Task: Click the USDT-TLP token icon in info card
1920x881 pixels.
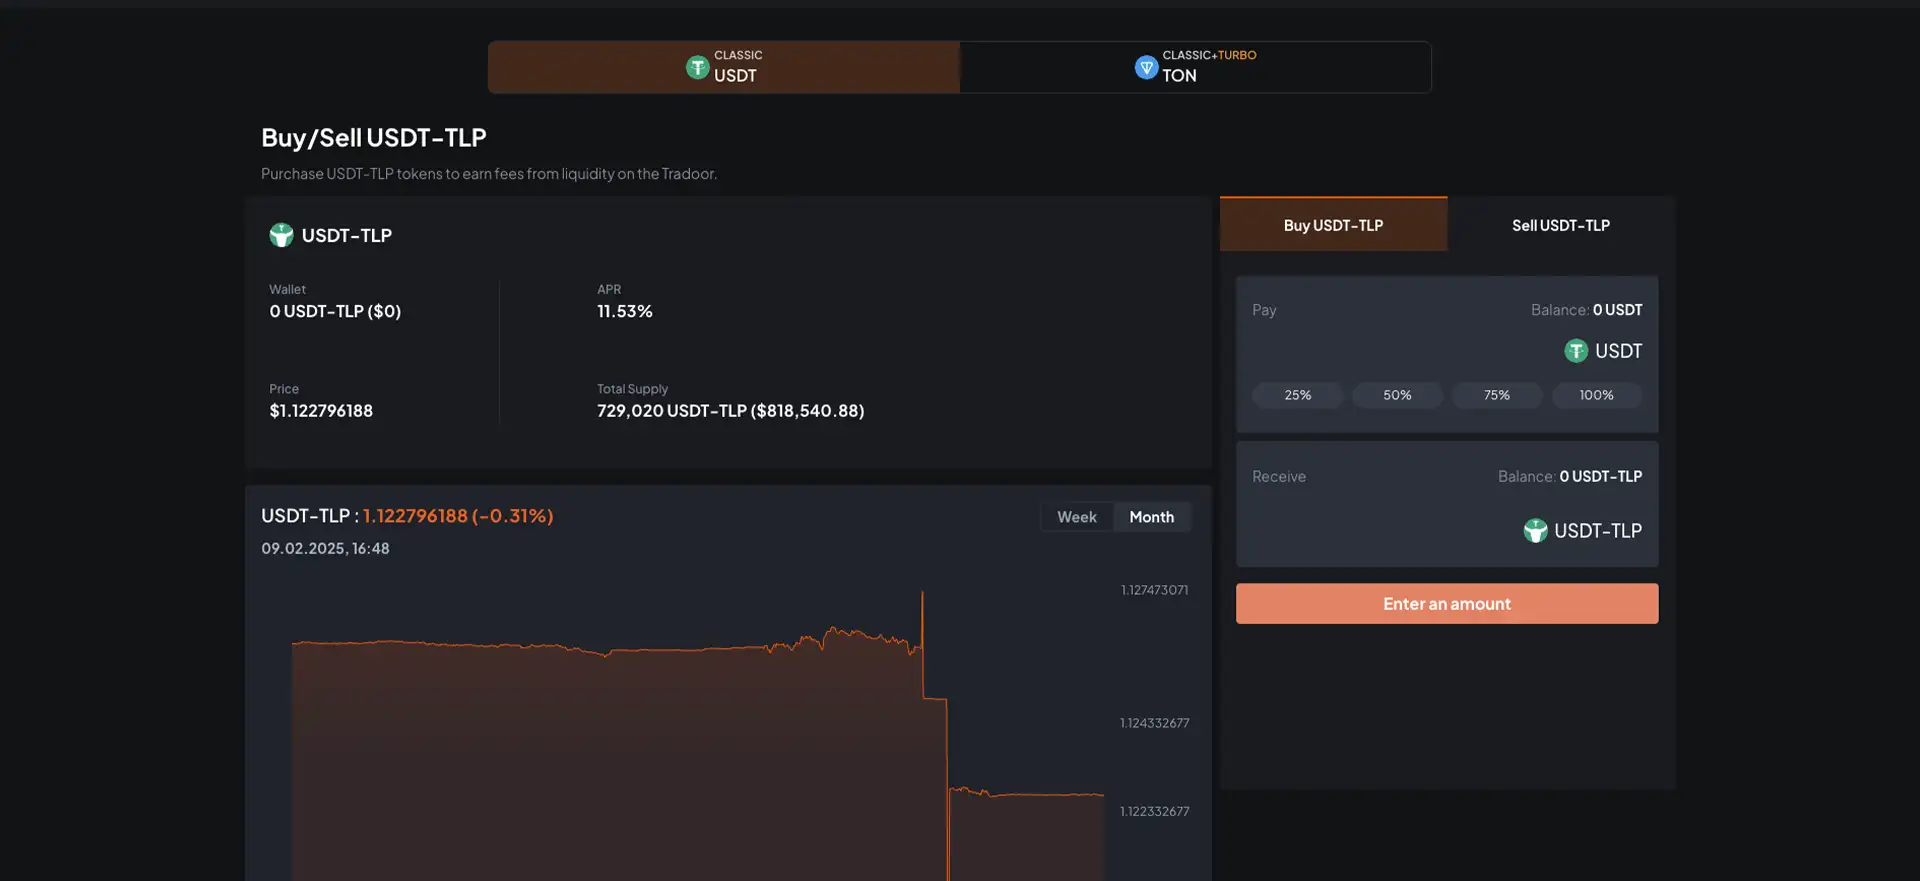Action: tap(281, 235)
